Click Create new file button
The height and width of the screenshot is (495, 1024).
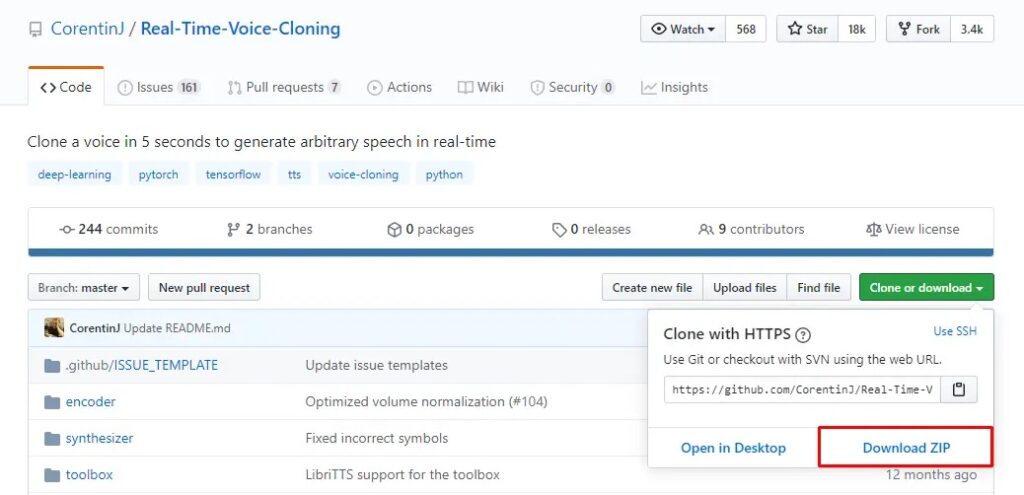[652, 287]
